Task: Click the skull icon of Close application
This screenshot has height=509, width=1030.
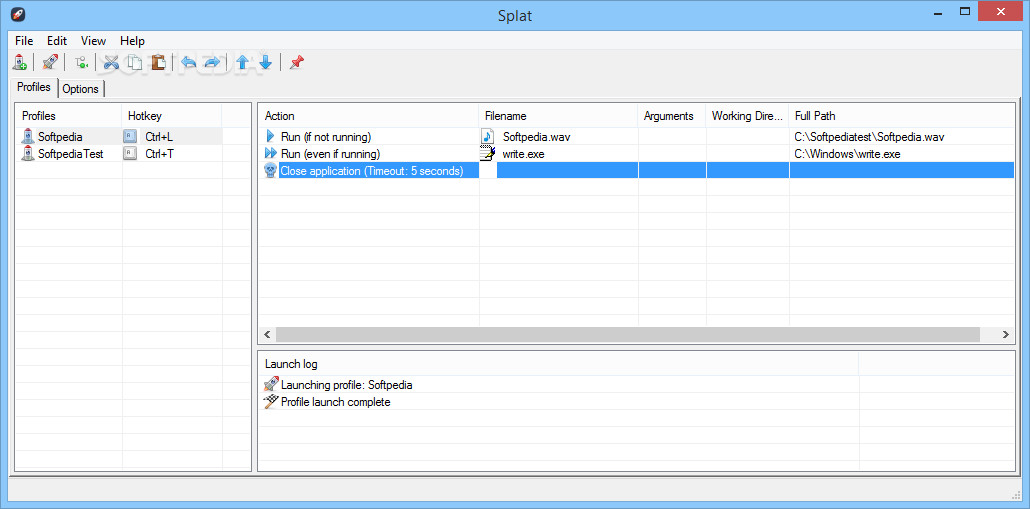Action: 270,171
